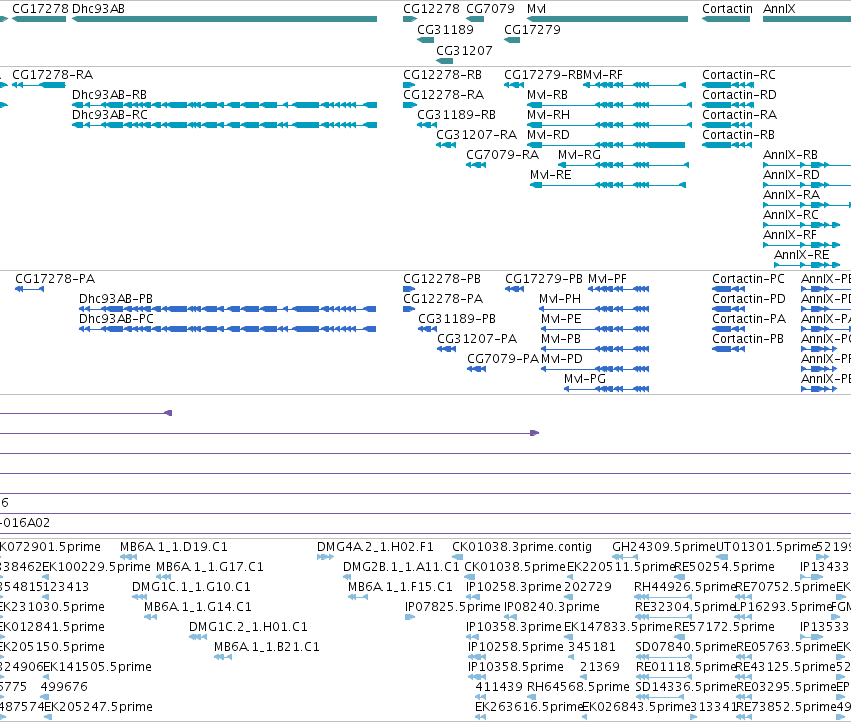The height and width of the screenshot is (722, 851).
Task: Click the Mvl-RB transcript label
Action: click(547, 94)
